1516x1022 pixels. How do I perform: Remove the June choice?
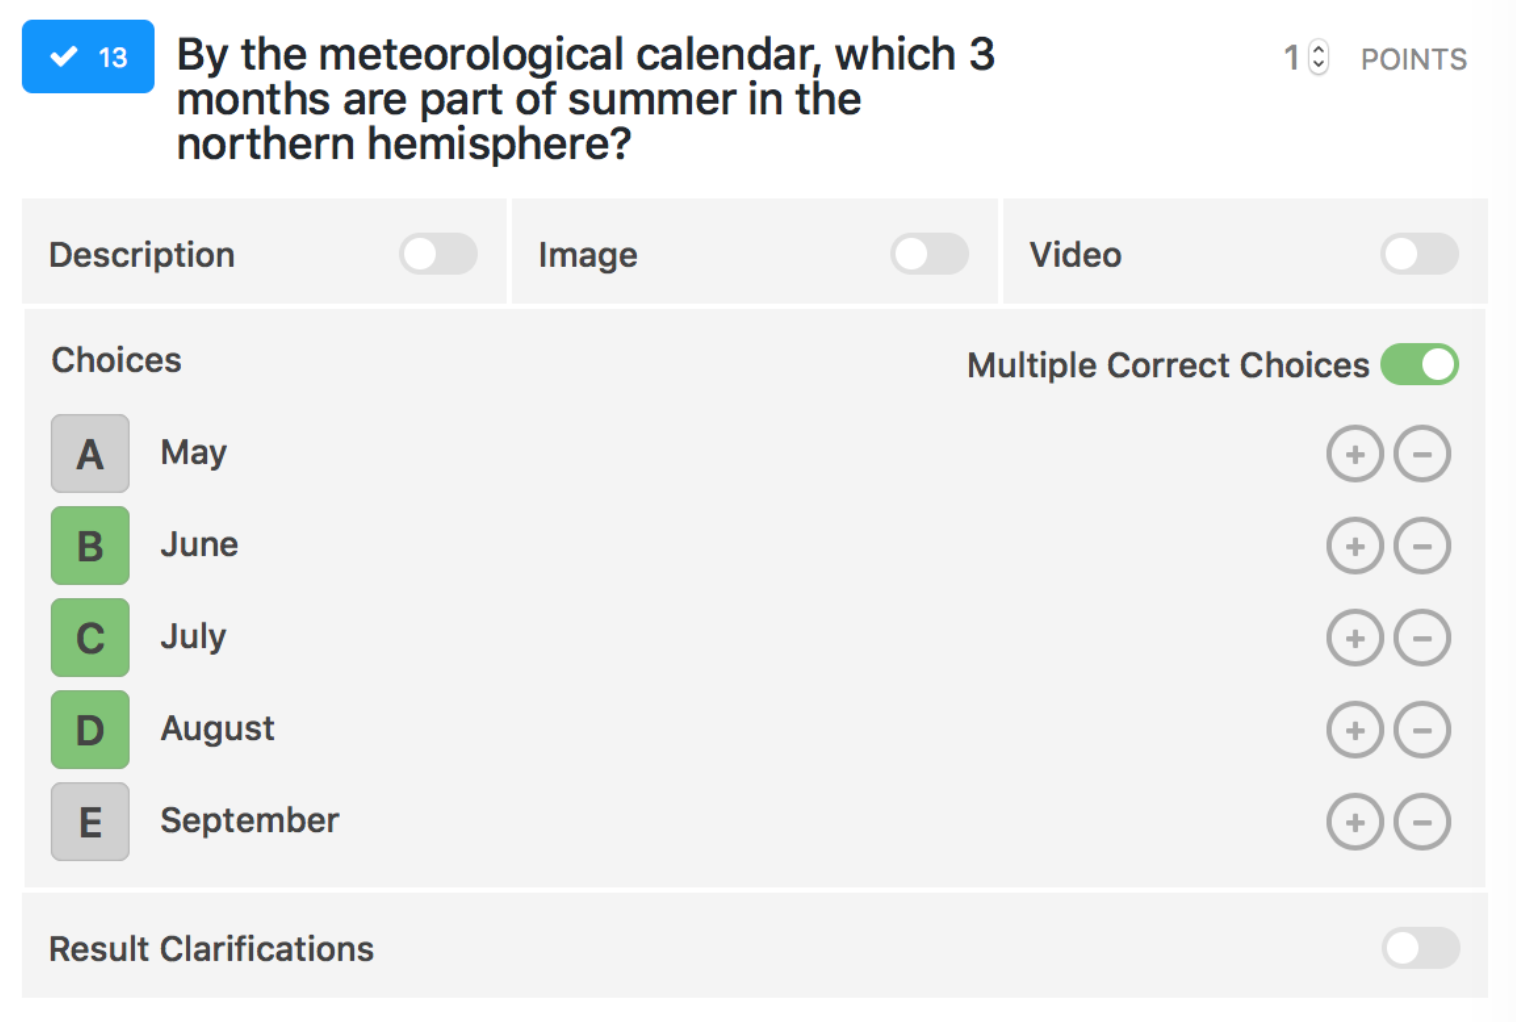pos(1422,546)
